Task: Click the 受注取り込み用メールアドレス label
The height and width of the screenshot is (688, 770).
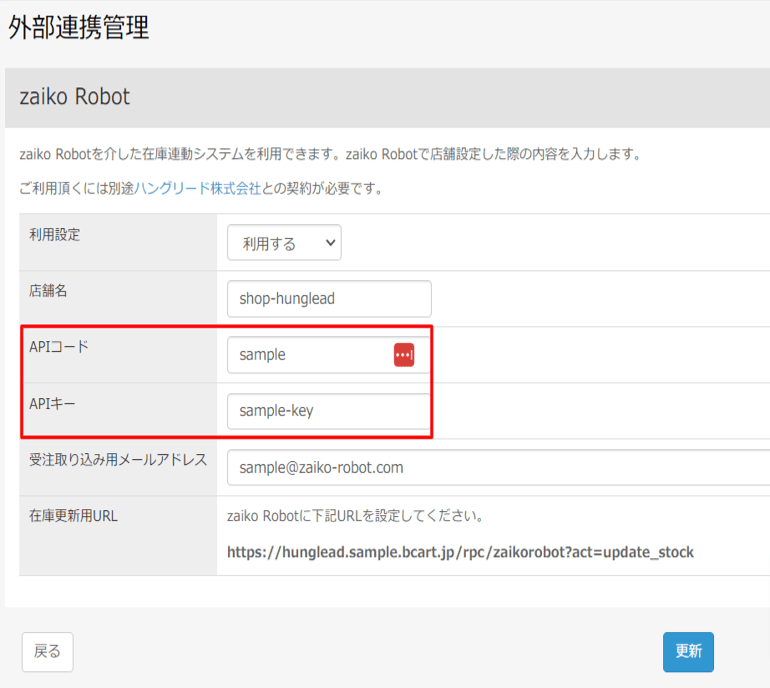Action: [118, 460]
